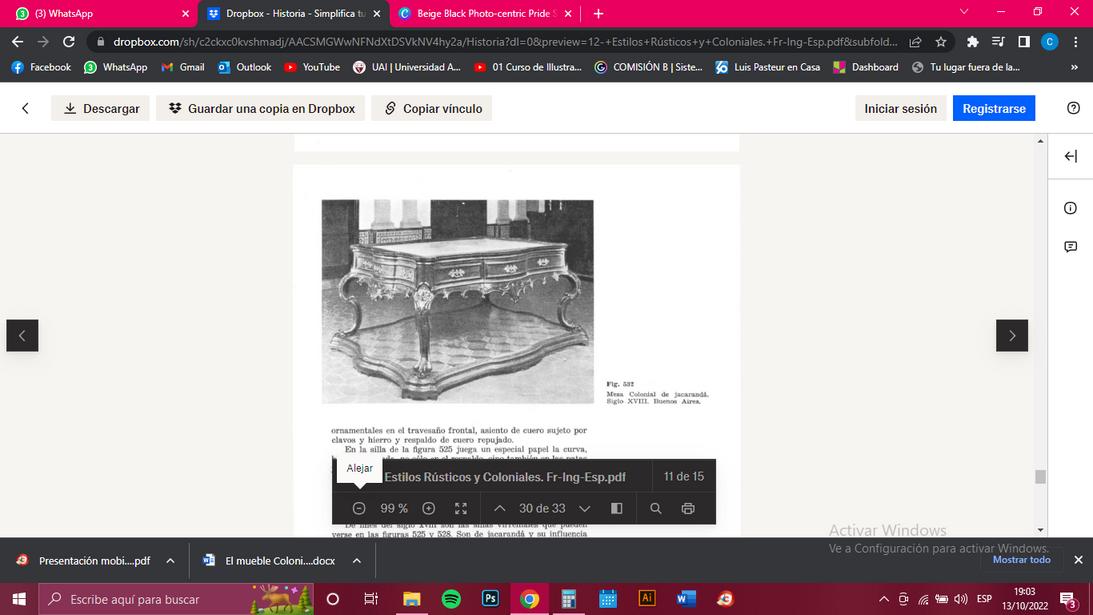Click the 11 de 15 file counter

pos(684,476)
